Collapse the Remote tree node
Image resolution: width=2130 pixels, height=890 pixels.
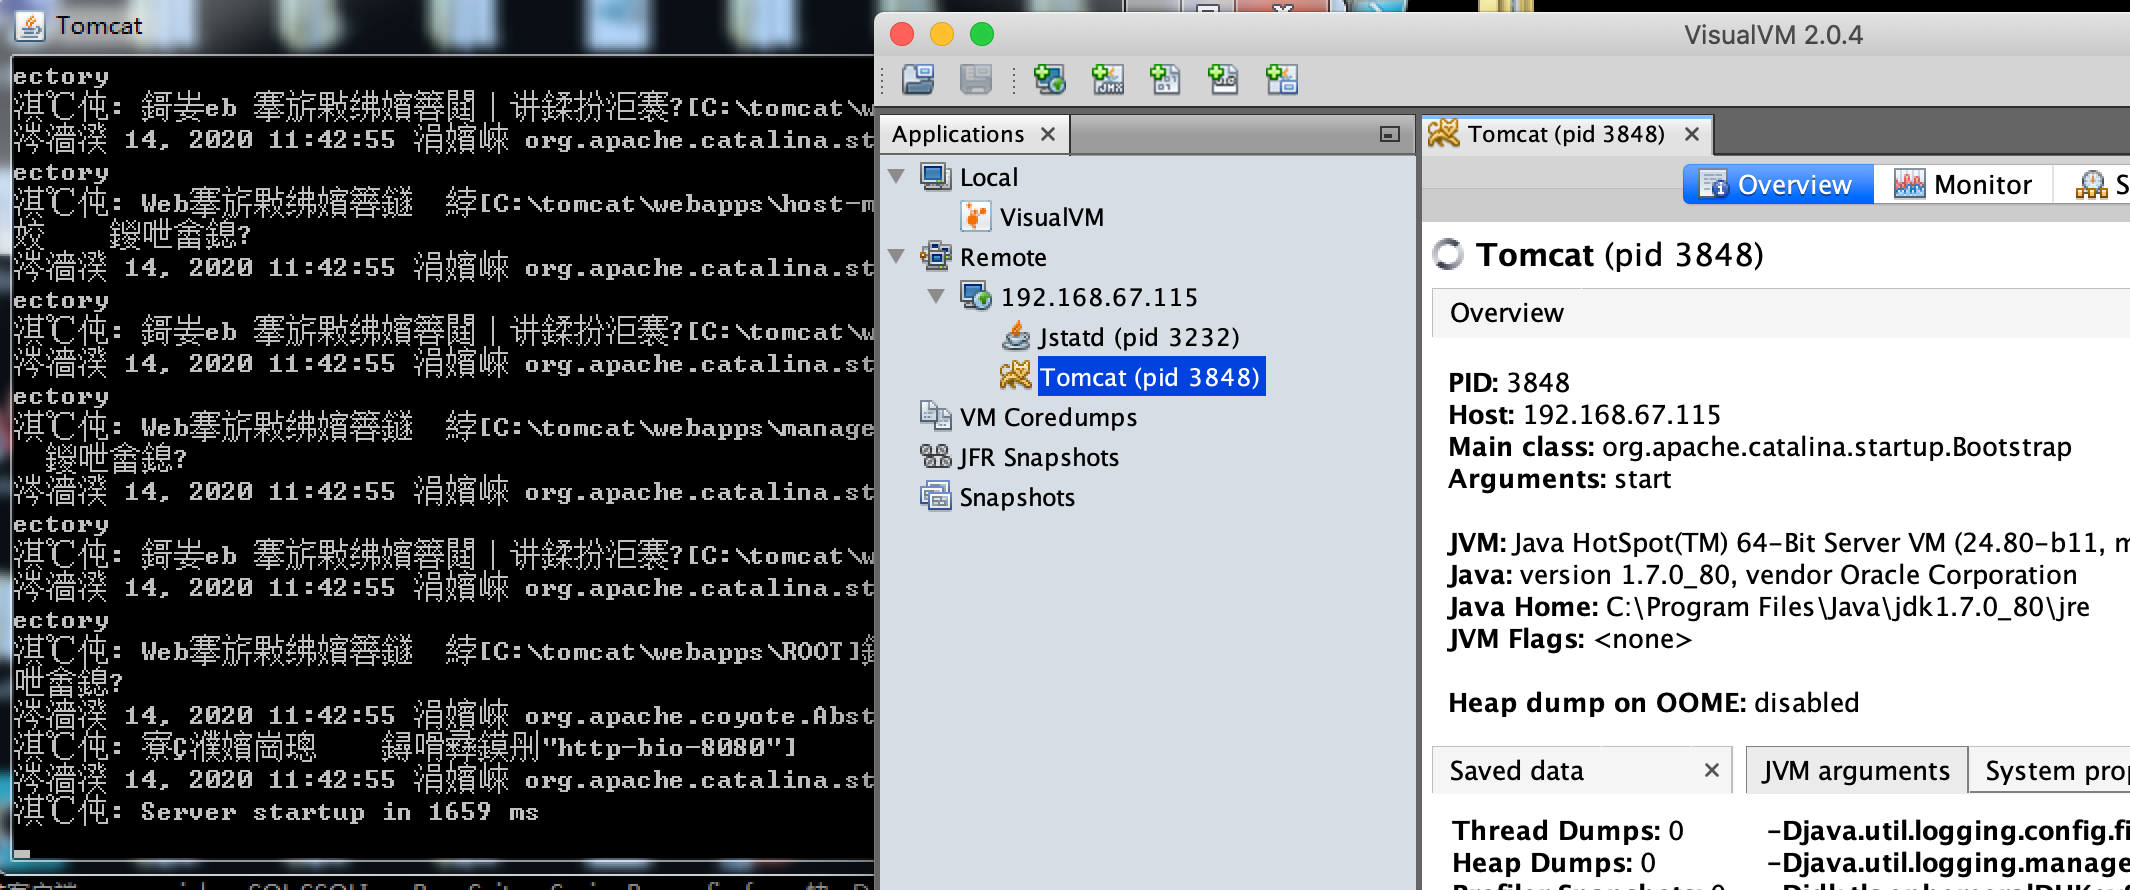point(897,257)
